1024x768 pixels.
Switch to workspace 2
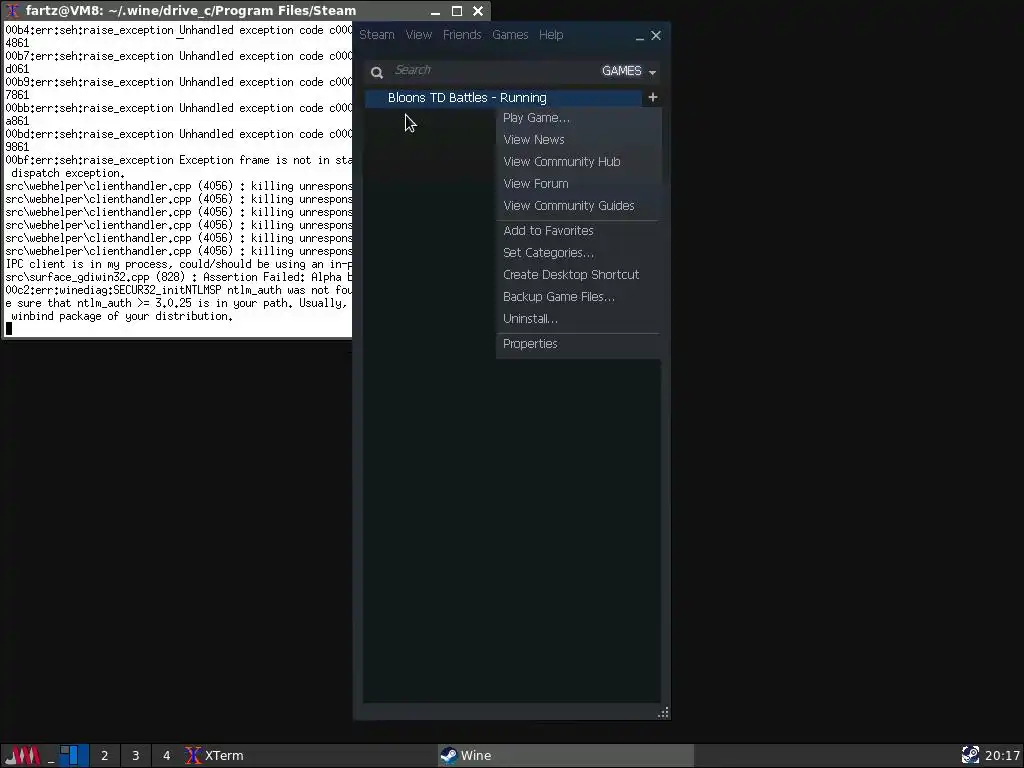[x=104, y=756]
